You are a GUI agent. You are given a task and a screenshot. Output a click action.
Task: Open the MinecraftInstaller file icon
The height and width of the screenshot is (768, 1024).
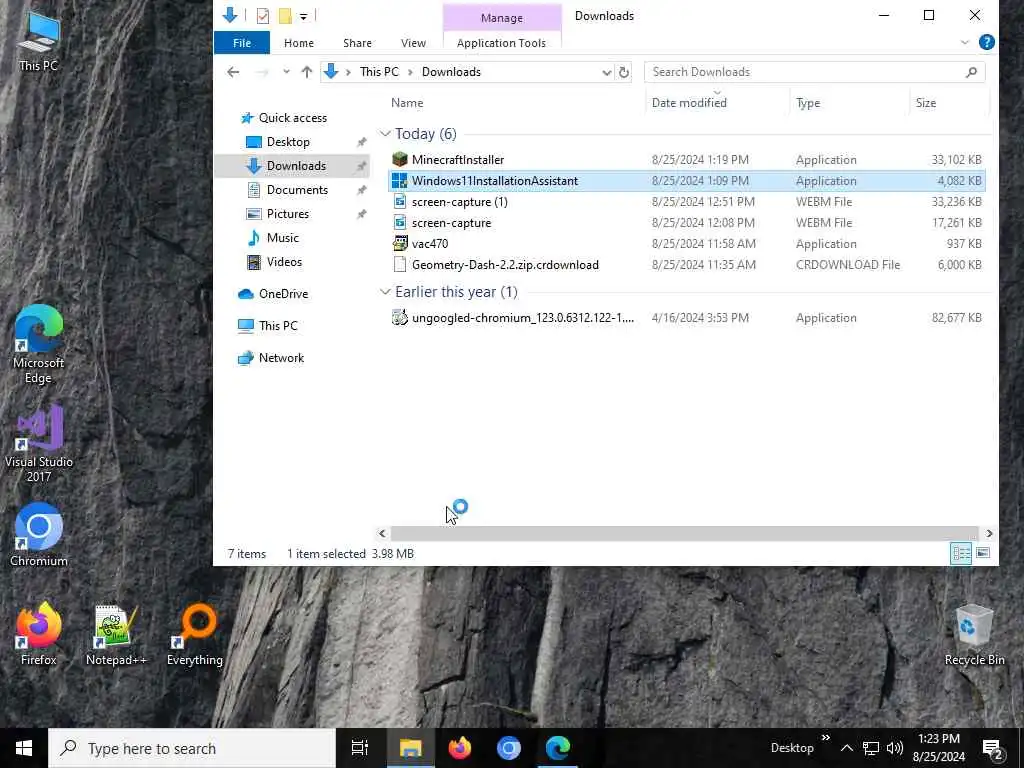tap(400, 159)
